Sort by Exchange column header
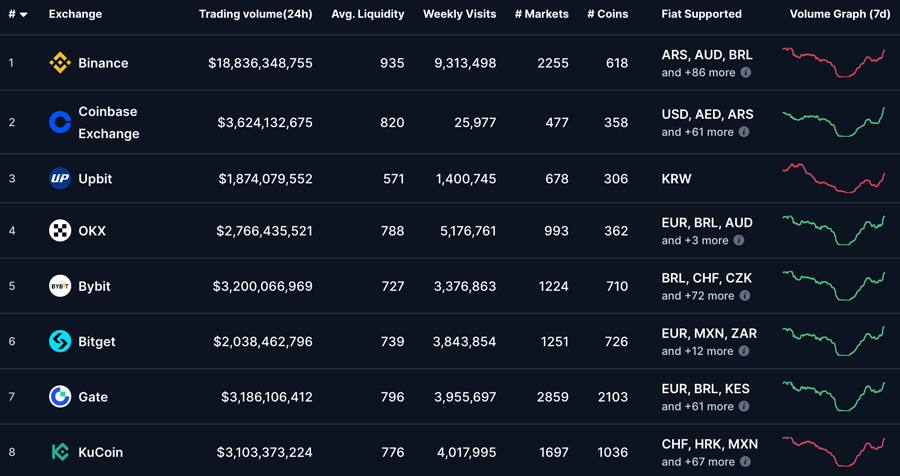The height and width of the screenshot is (476, 900). pyautogui.click(x=75, y=14)
